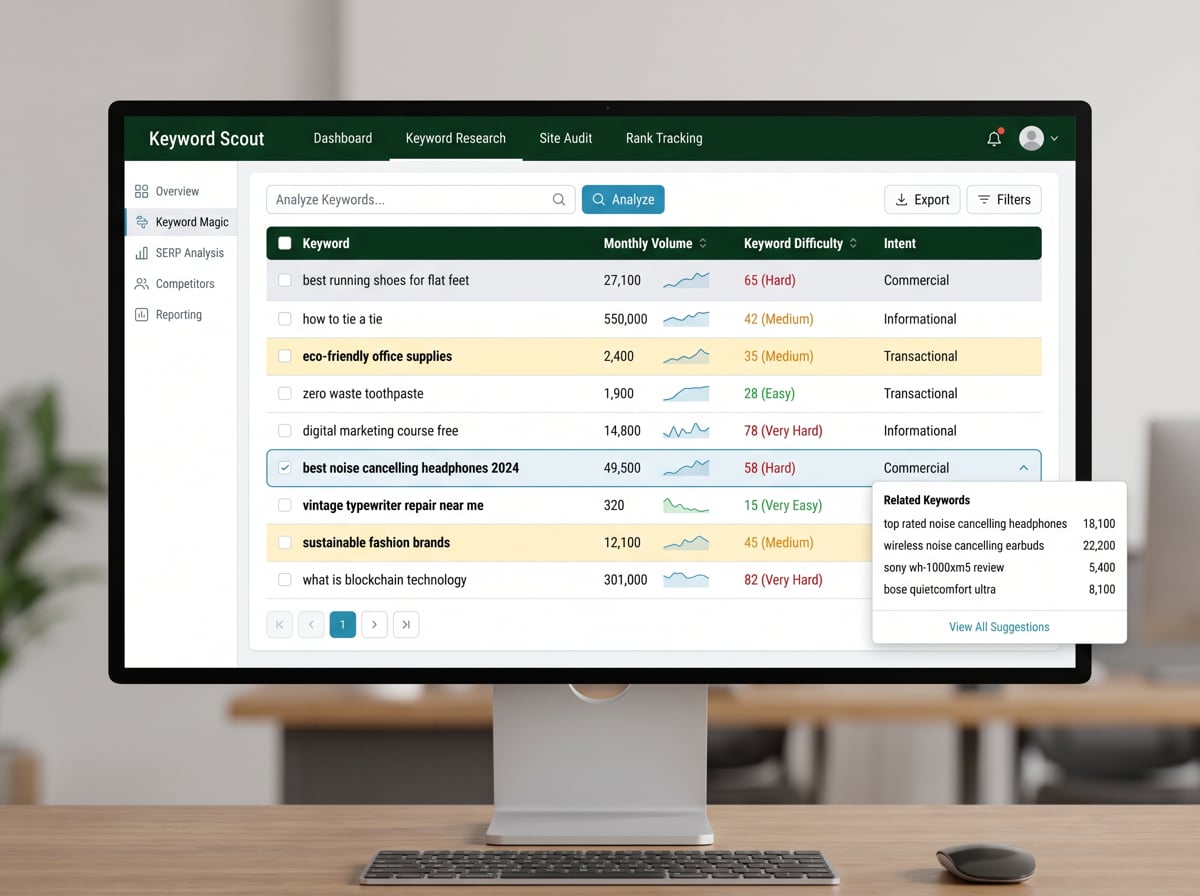
Task: Sort by Monthly Volume arrows
Action: [703, 243]
